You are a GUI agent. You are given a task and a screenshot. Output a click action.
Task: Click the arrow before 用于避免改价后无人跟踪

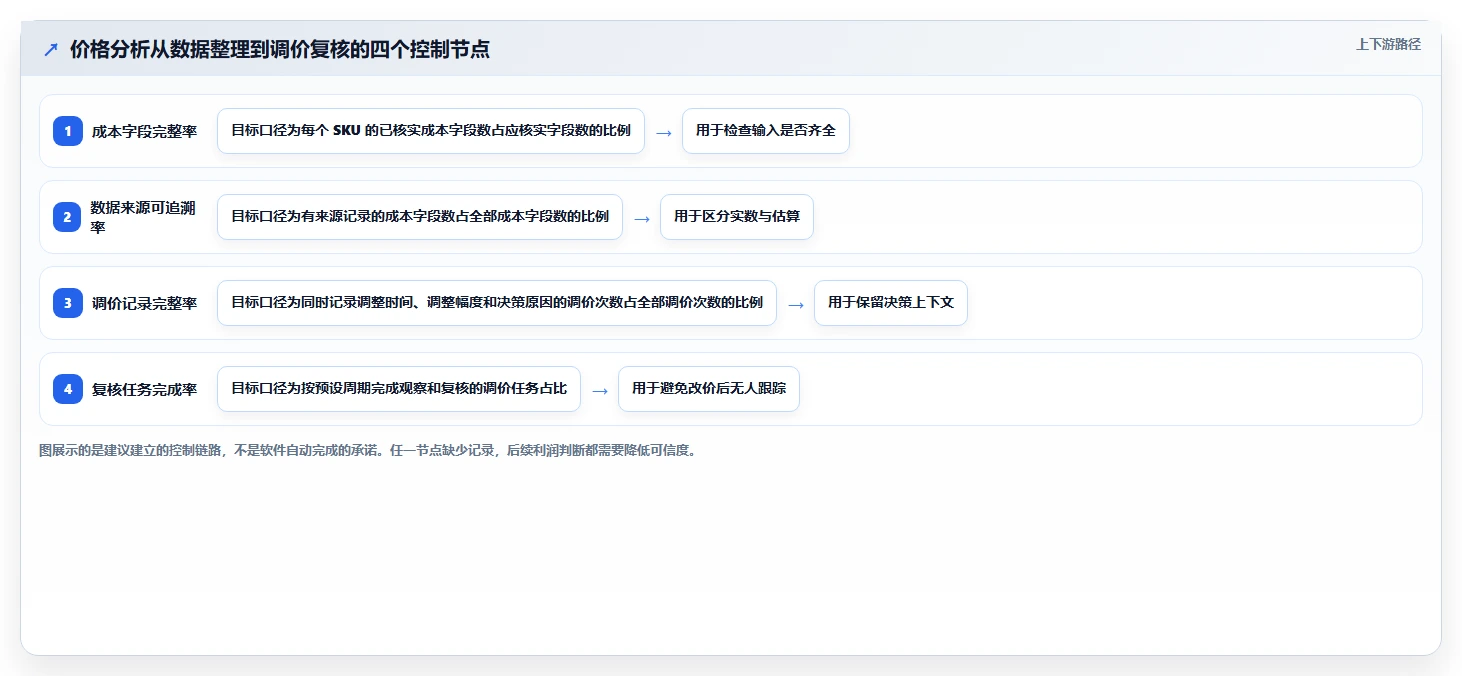pos(600,390)
